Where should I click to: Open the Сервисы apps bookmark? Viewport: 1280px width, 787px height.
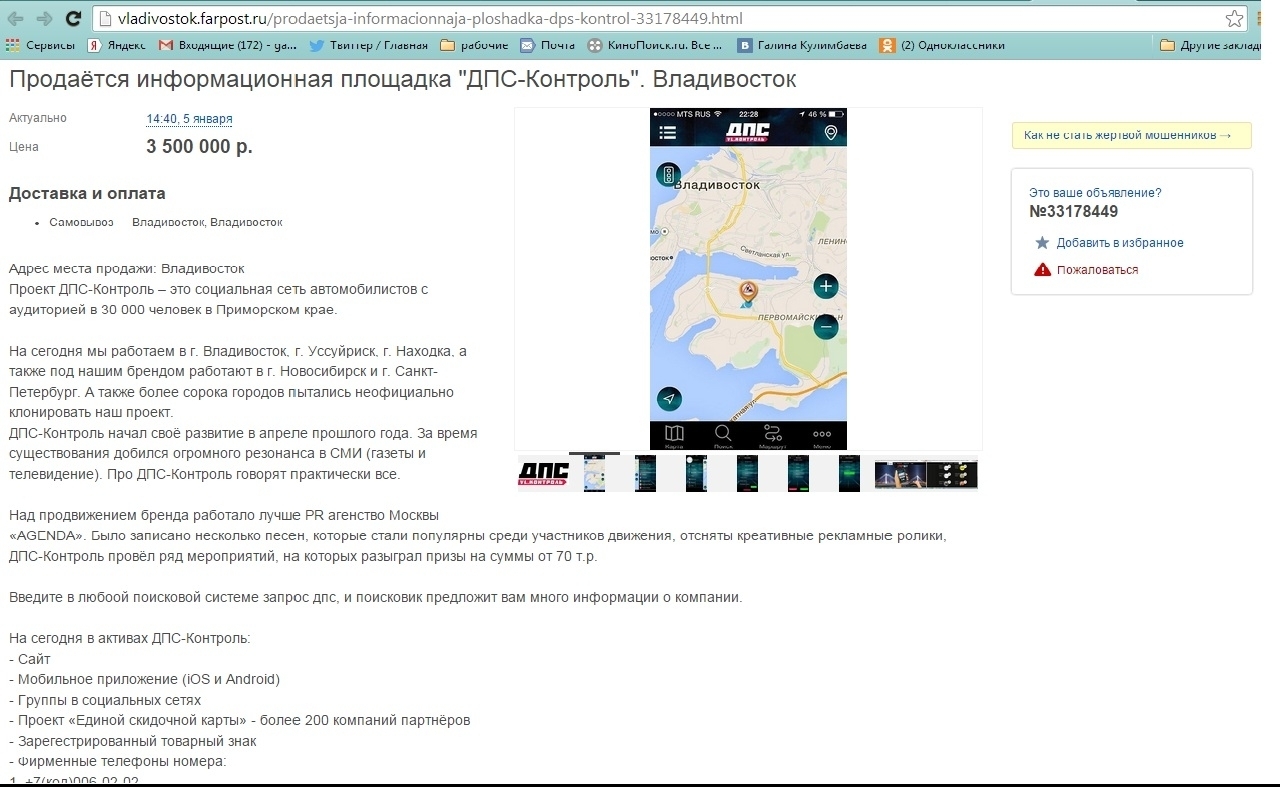click(x=40, y=45)
